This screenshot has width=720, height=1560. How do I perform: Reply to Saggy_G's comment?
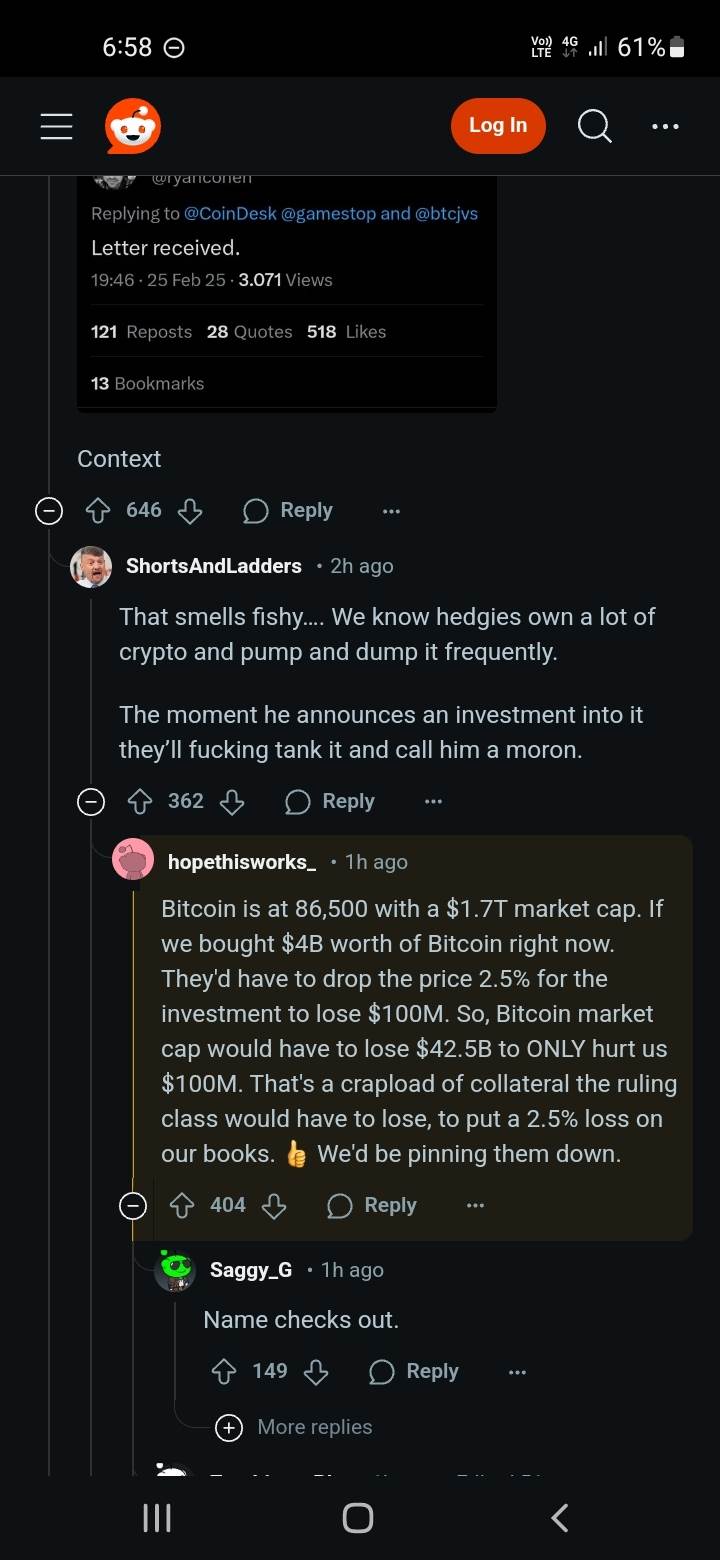414,1372
